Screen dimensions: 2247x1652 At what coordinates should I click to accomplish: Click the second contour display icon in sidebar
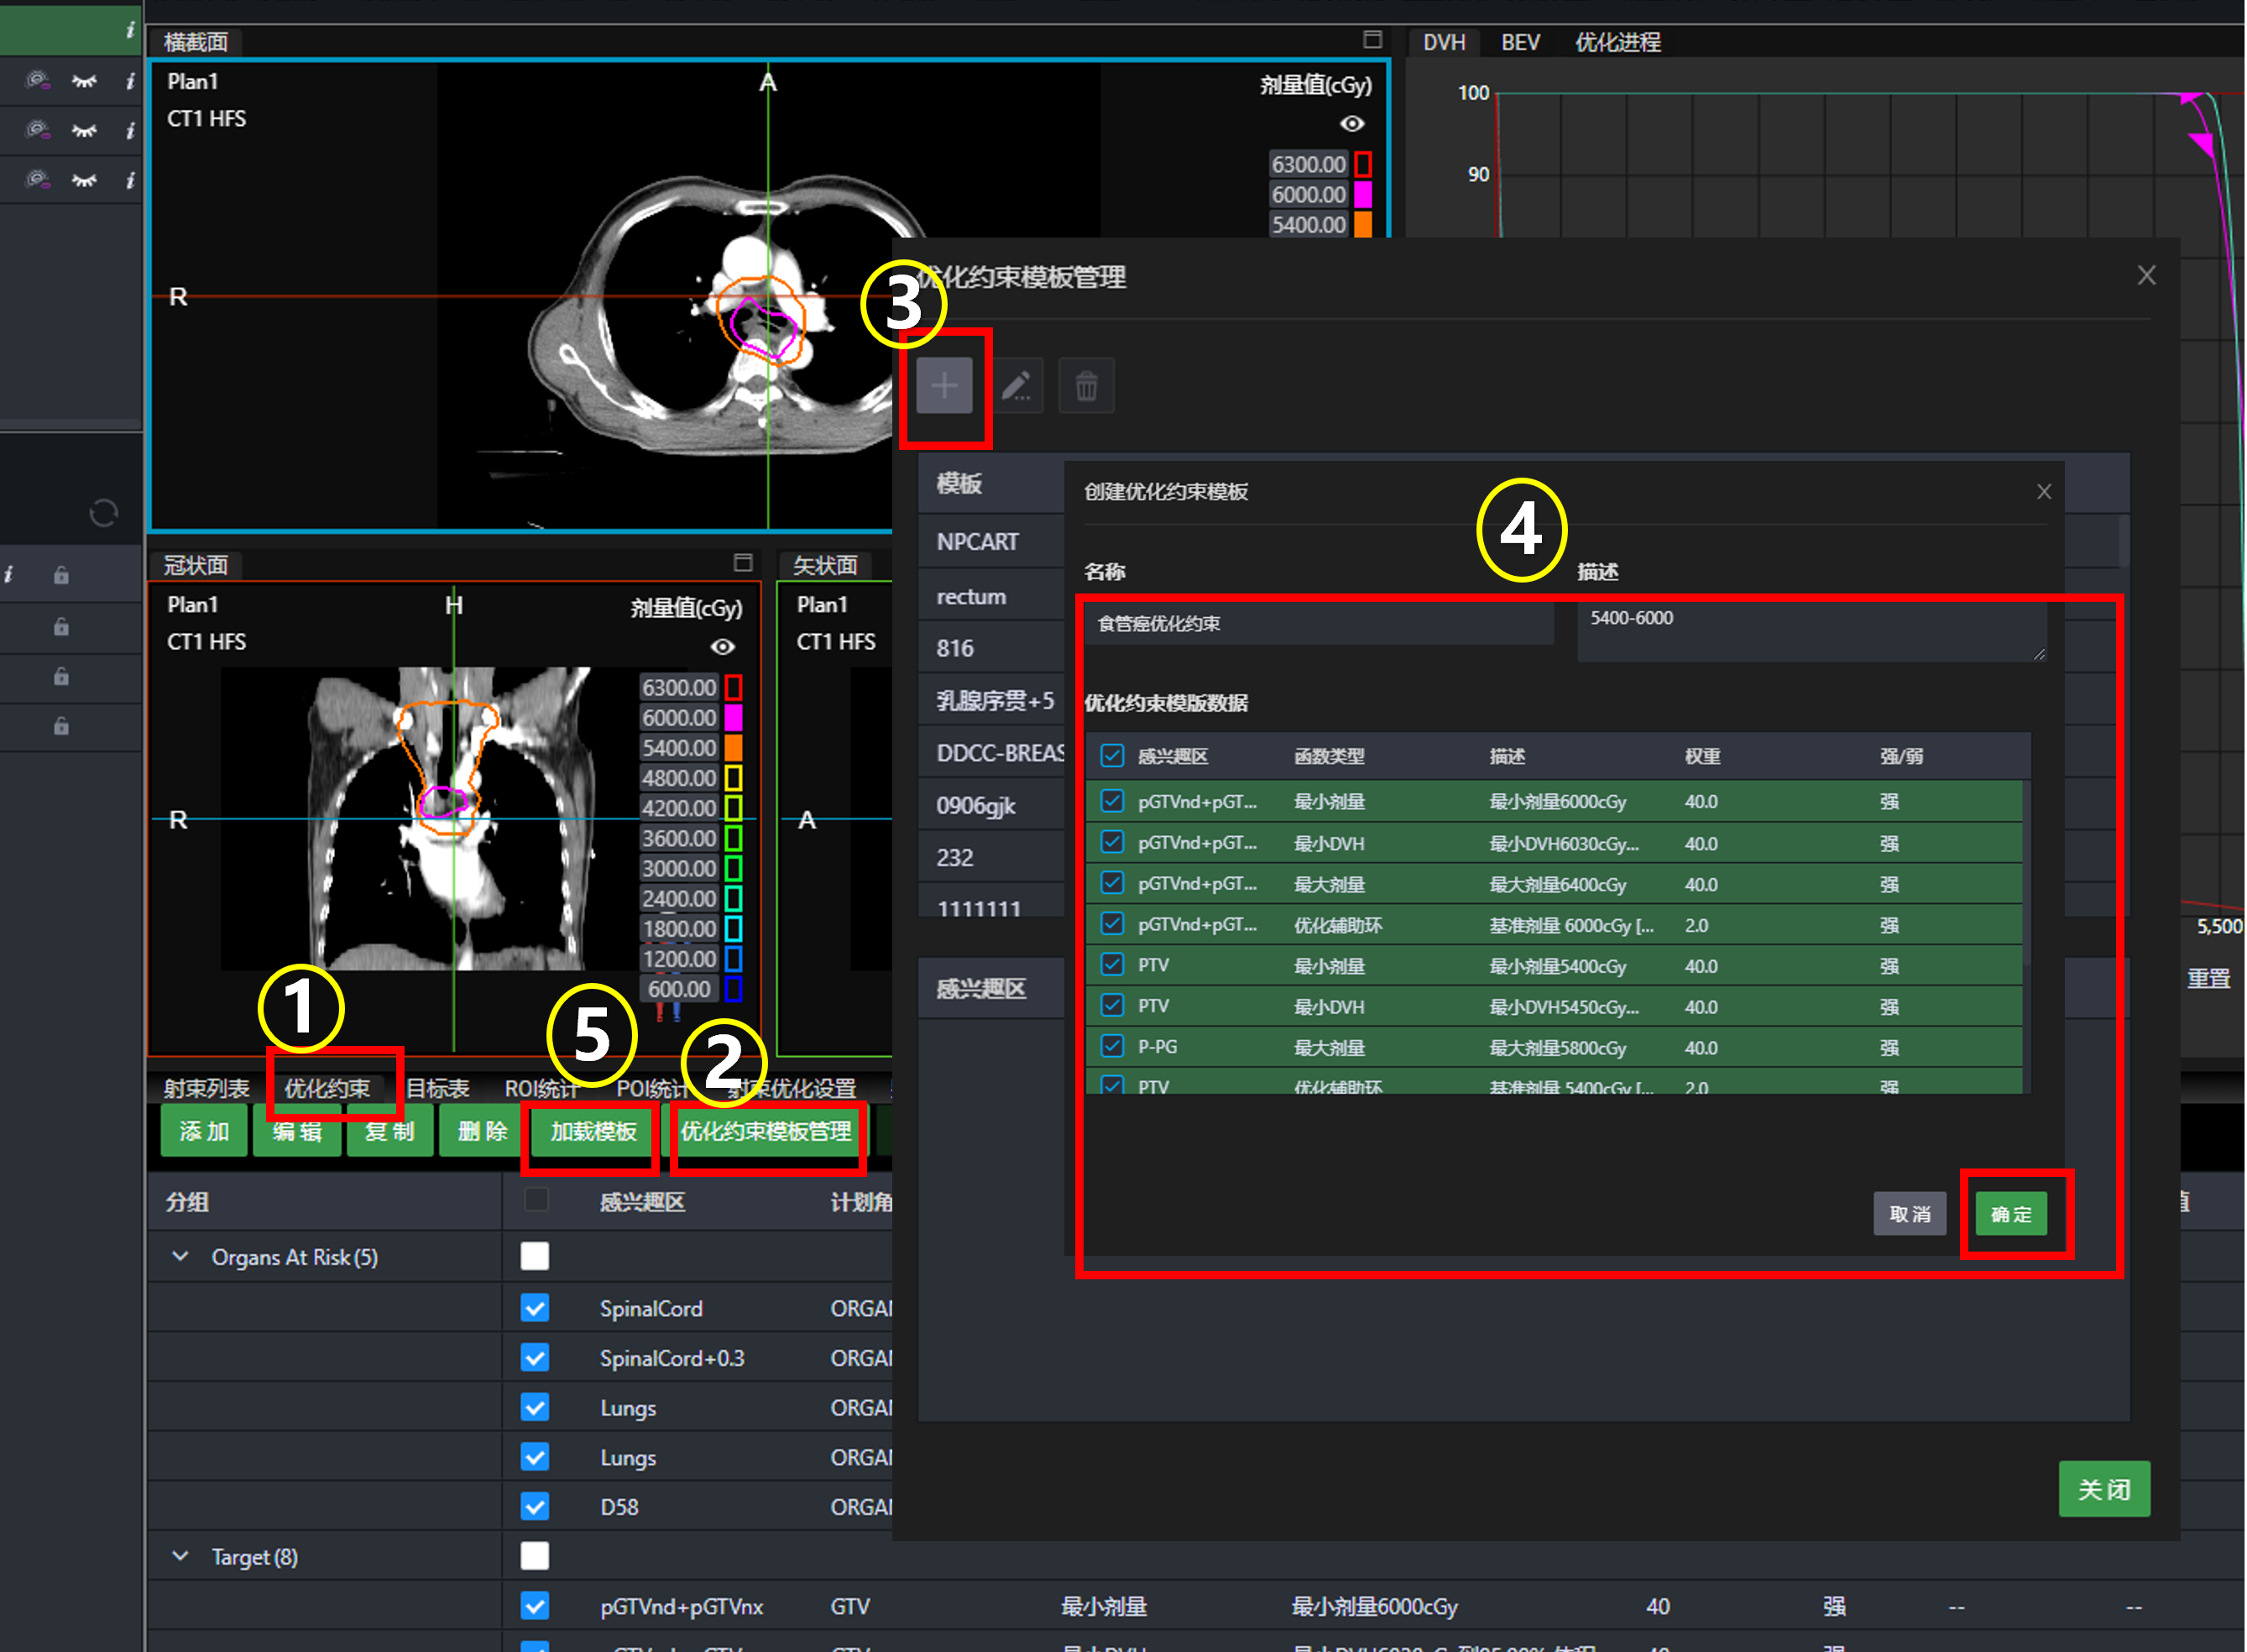click(x=38, y=129)
